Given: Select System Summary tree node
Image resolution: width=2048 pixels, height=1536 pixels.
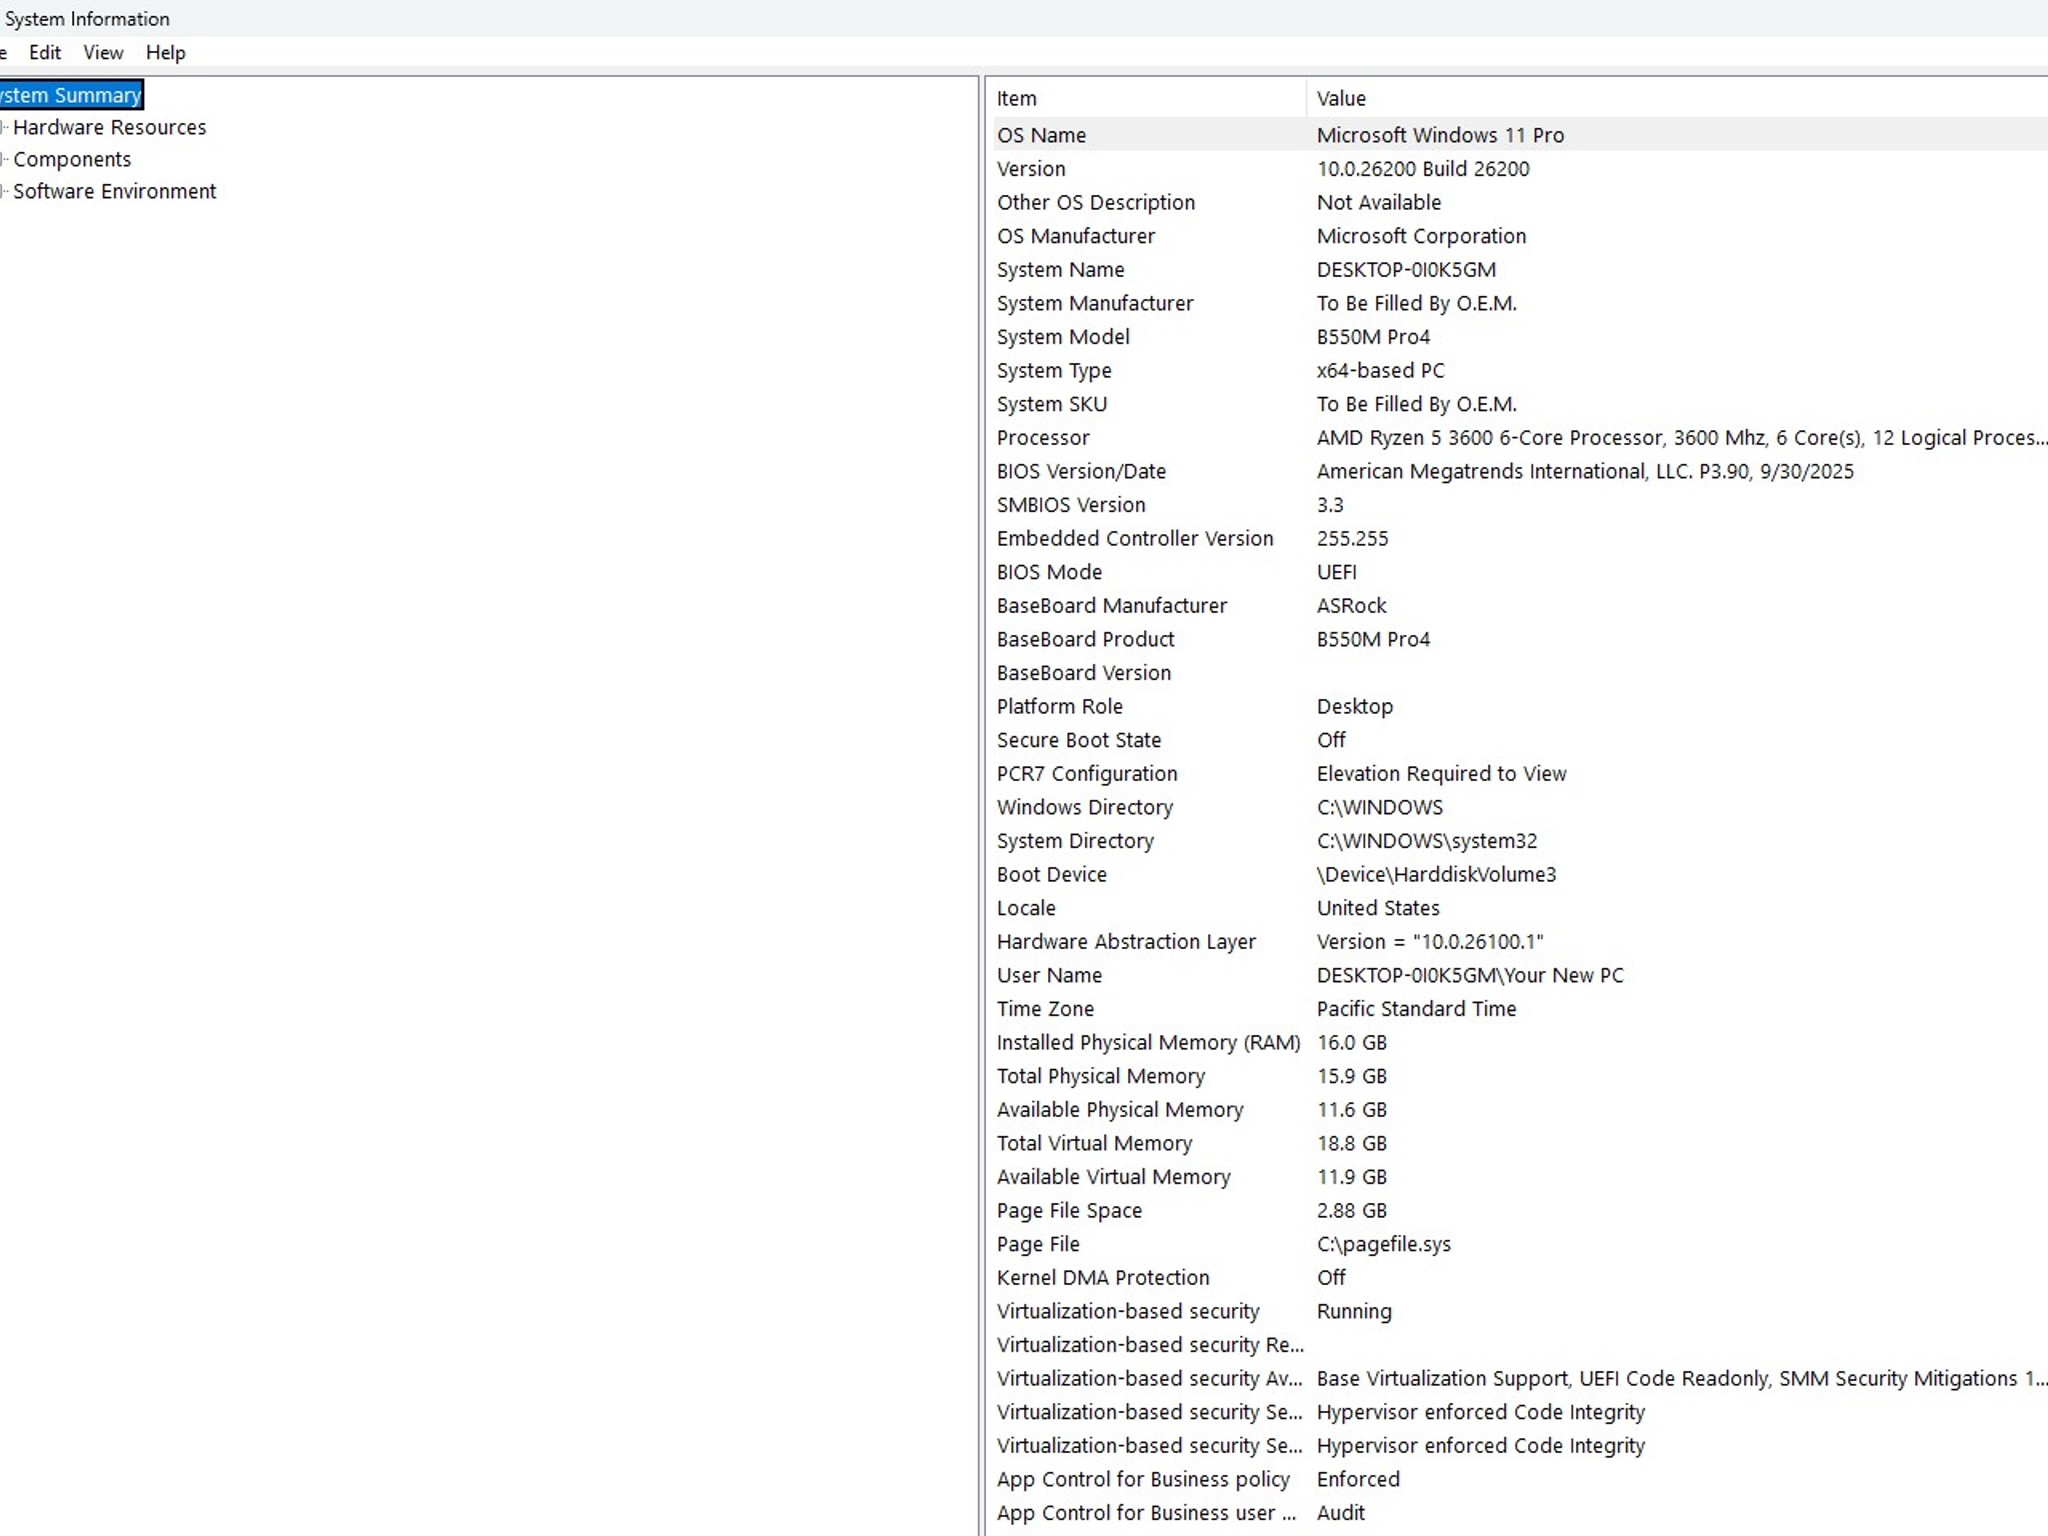Looking at the screenshot, I should coord(70,95).
